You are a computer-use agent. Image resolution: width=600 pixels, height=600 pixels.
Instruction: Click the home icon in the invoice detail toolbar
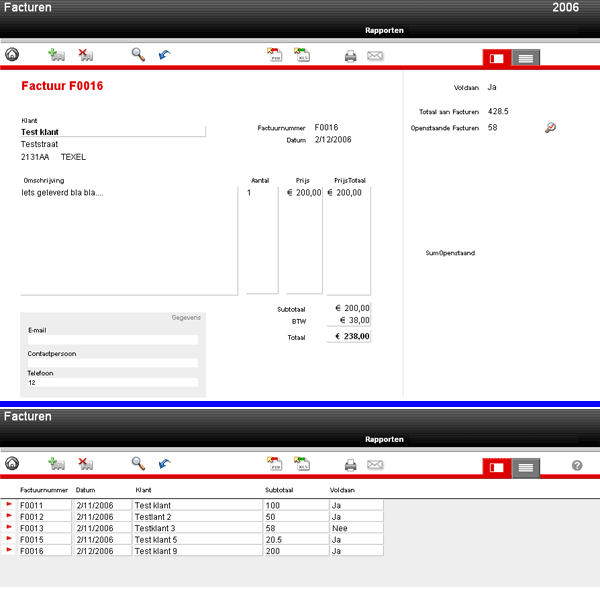pyautogui.click(x=12, y=55)
